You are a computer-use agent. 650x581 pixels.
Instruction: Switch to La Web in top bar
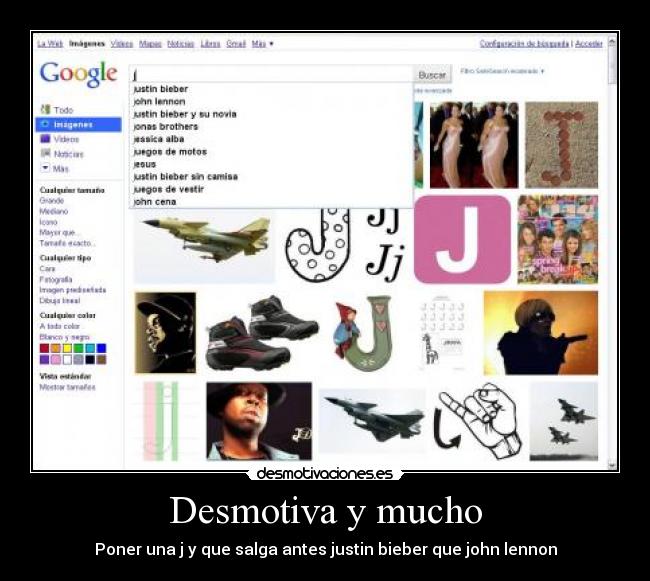click(x=50, y=44)
